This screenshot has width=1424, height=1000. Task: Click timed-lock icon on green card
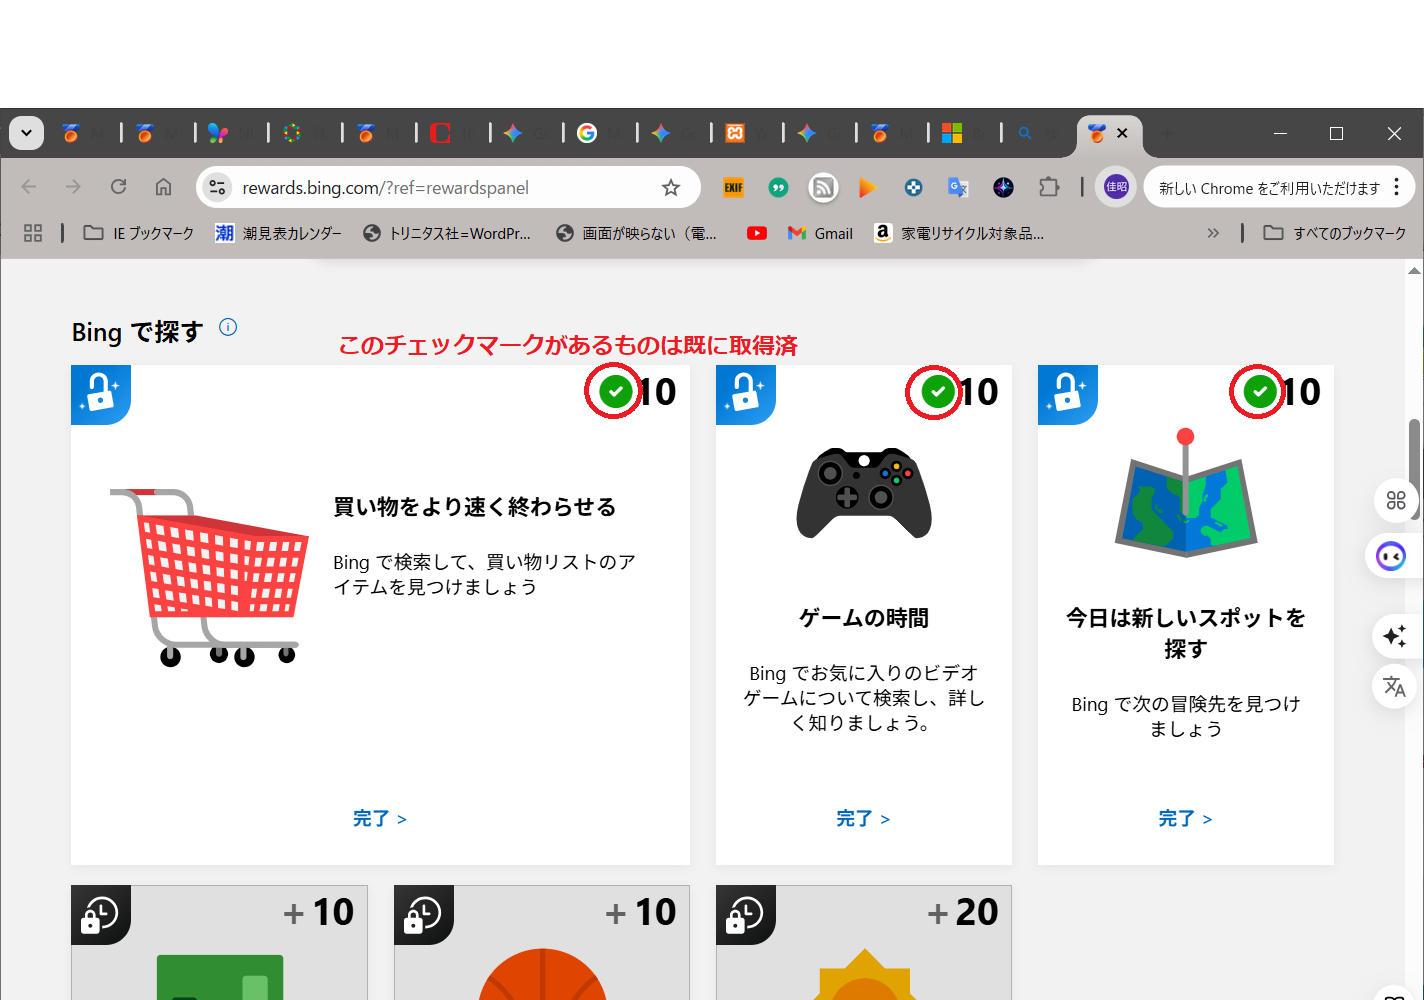tap(101, 914)
